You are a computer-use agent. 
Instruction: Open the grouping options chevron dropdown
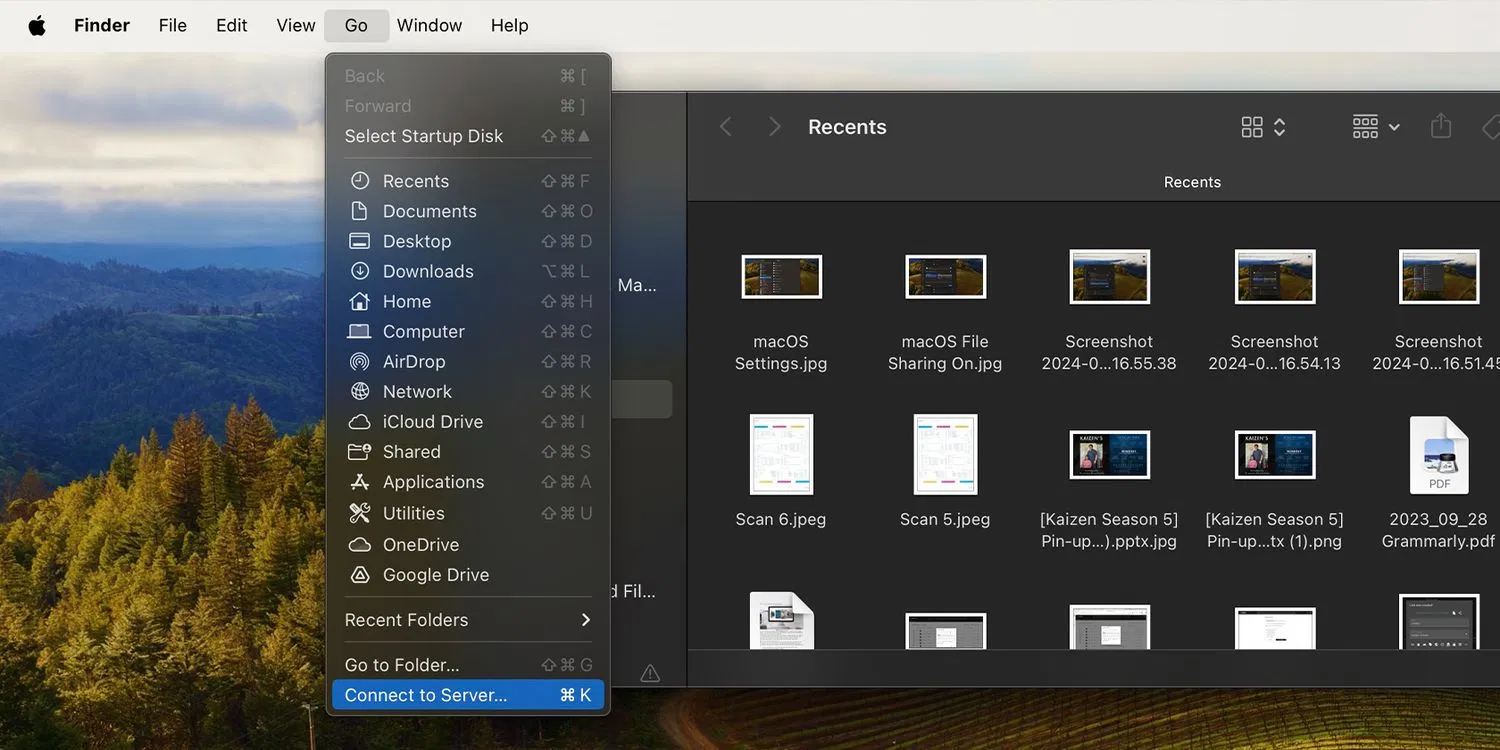click(x=1392, y=126)
